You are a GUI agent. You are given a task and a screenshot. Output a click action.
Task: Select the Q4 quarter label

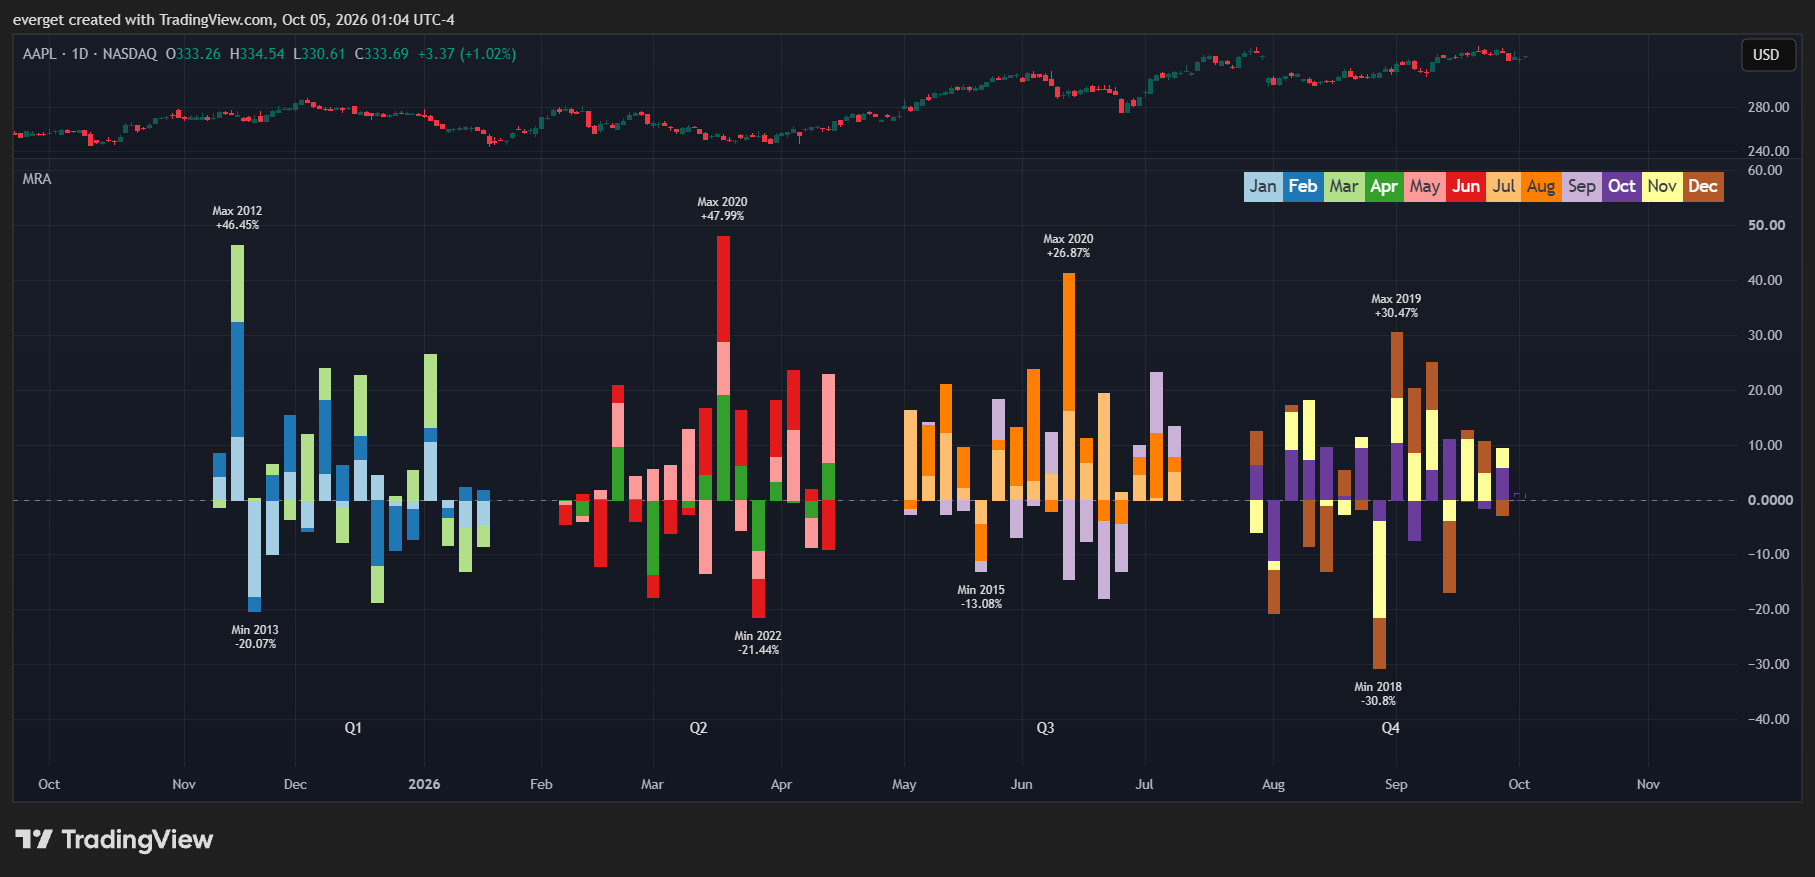tap(1390, 728)
